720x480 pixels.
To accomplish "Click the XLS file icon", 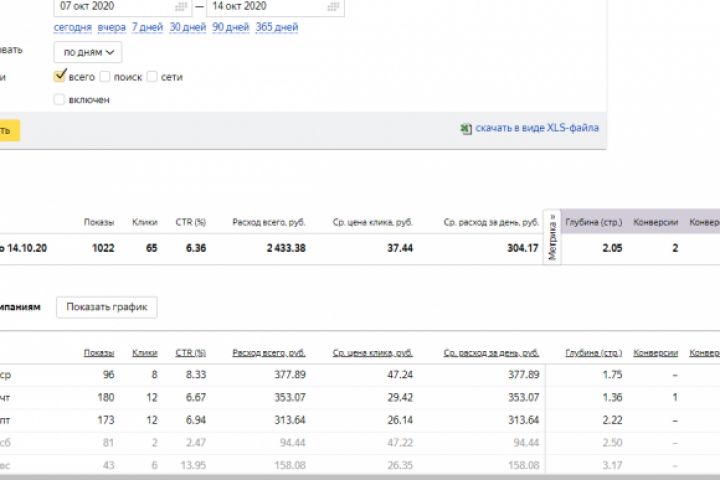I will coord(466,129).
